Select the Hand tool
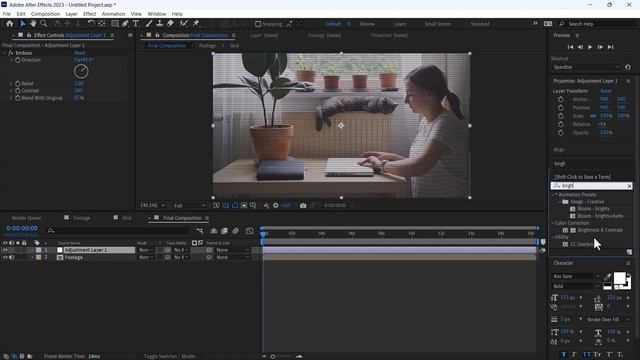The image size is (640, 360). tap(33, 24)
